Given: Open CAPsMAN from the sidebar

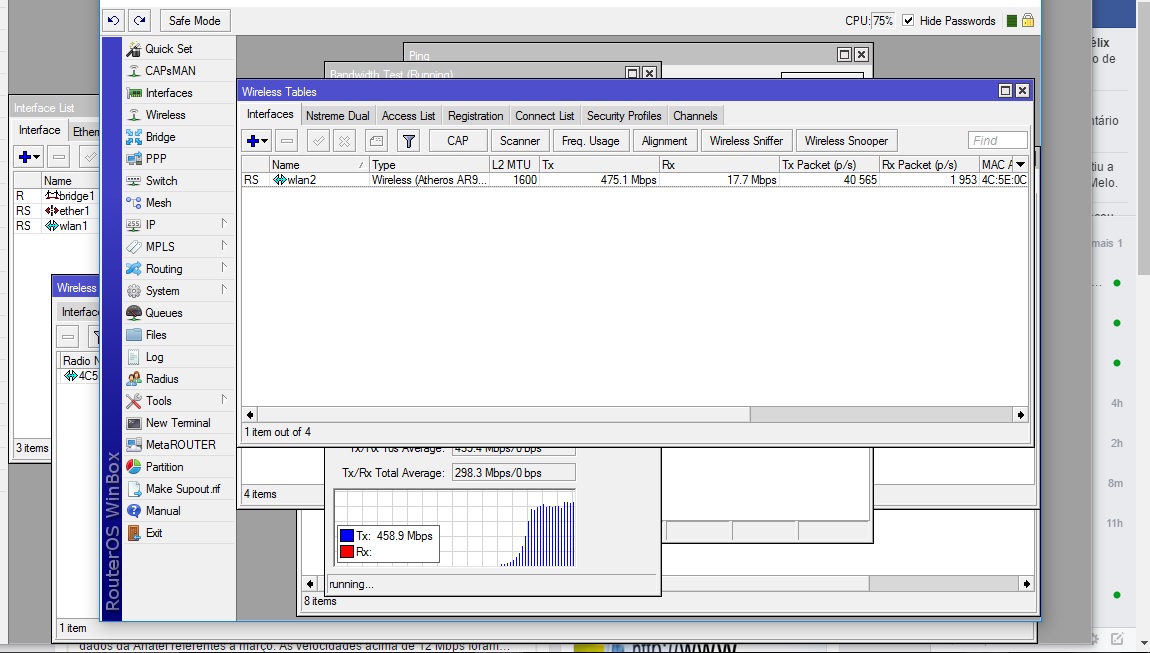Looking at the screenshot, I should tap(170, 71).
